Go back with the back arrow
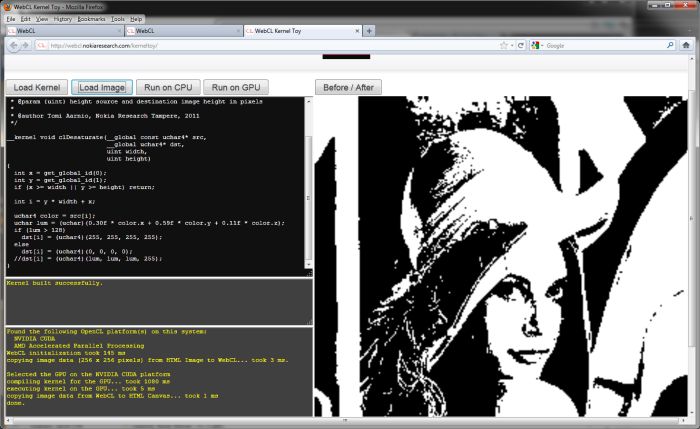The width and height of the screenshot is (700, 429). (13, 46)
